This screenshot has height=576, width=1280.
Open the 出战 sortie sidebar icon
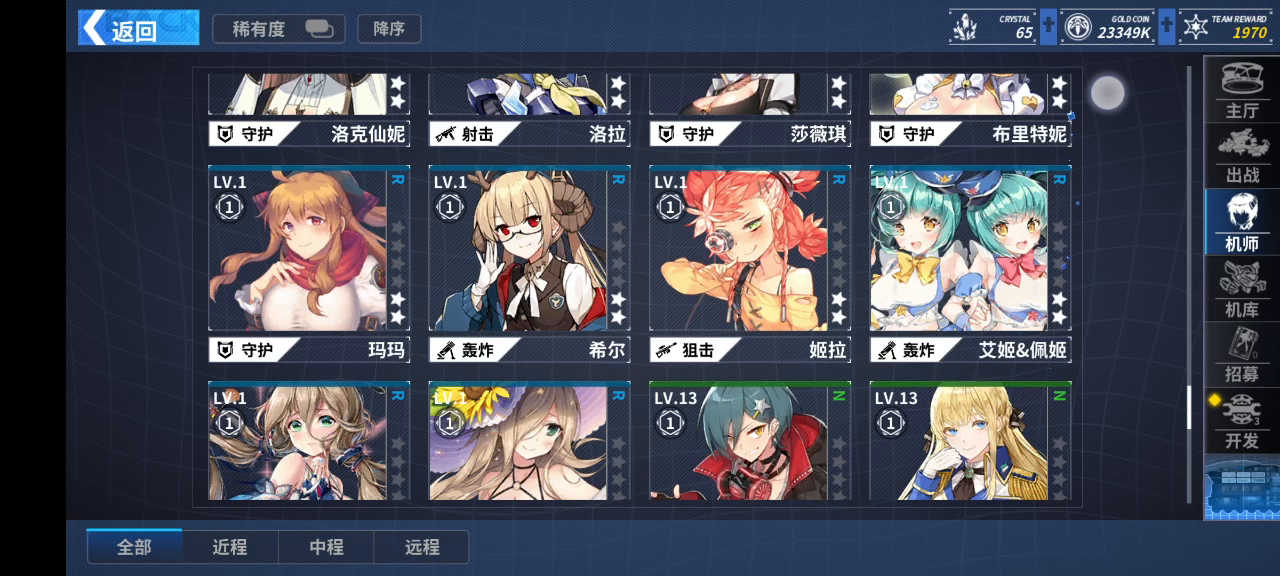(x=1241, y=156)
